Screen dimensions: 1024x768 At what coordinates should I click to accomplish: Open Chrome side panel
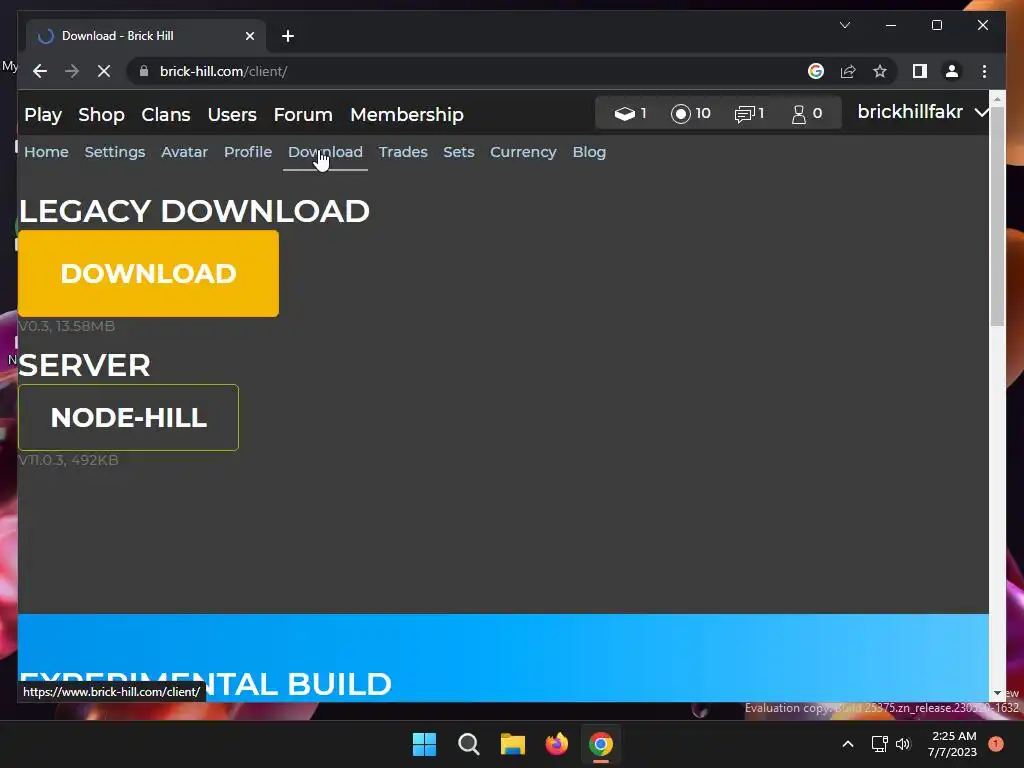(920, 71)
